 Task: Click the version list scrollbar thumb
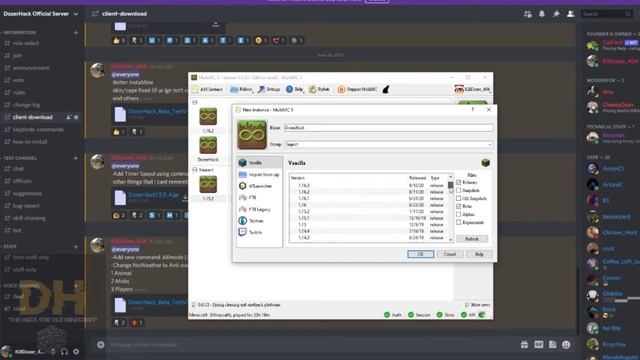[451, 186]
